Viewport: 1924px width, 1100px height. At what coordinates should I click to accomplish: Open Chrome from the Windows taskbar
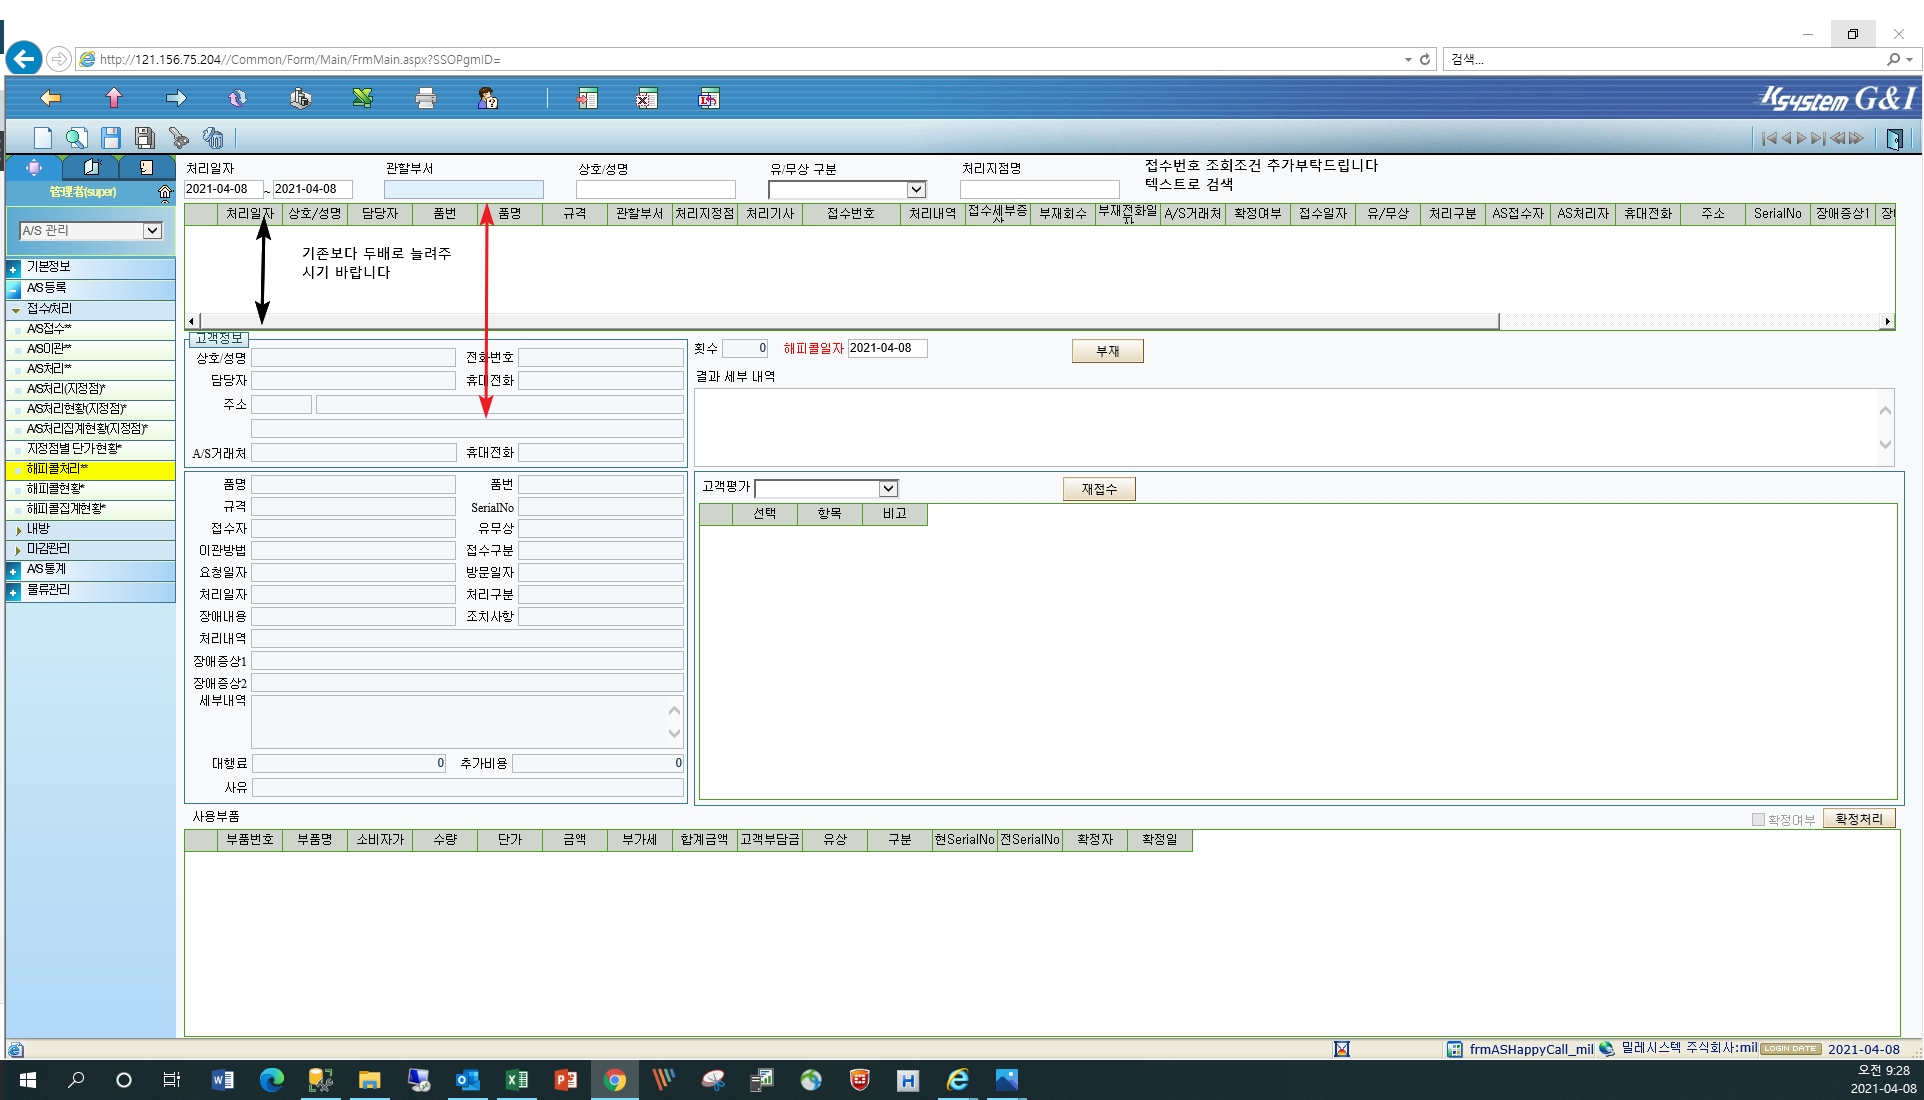tap(614, 1080)
